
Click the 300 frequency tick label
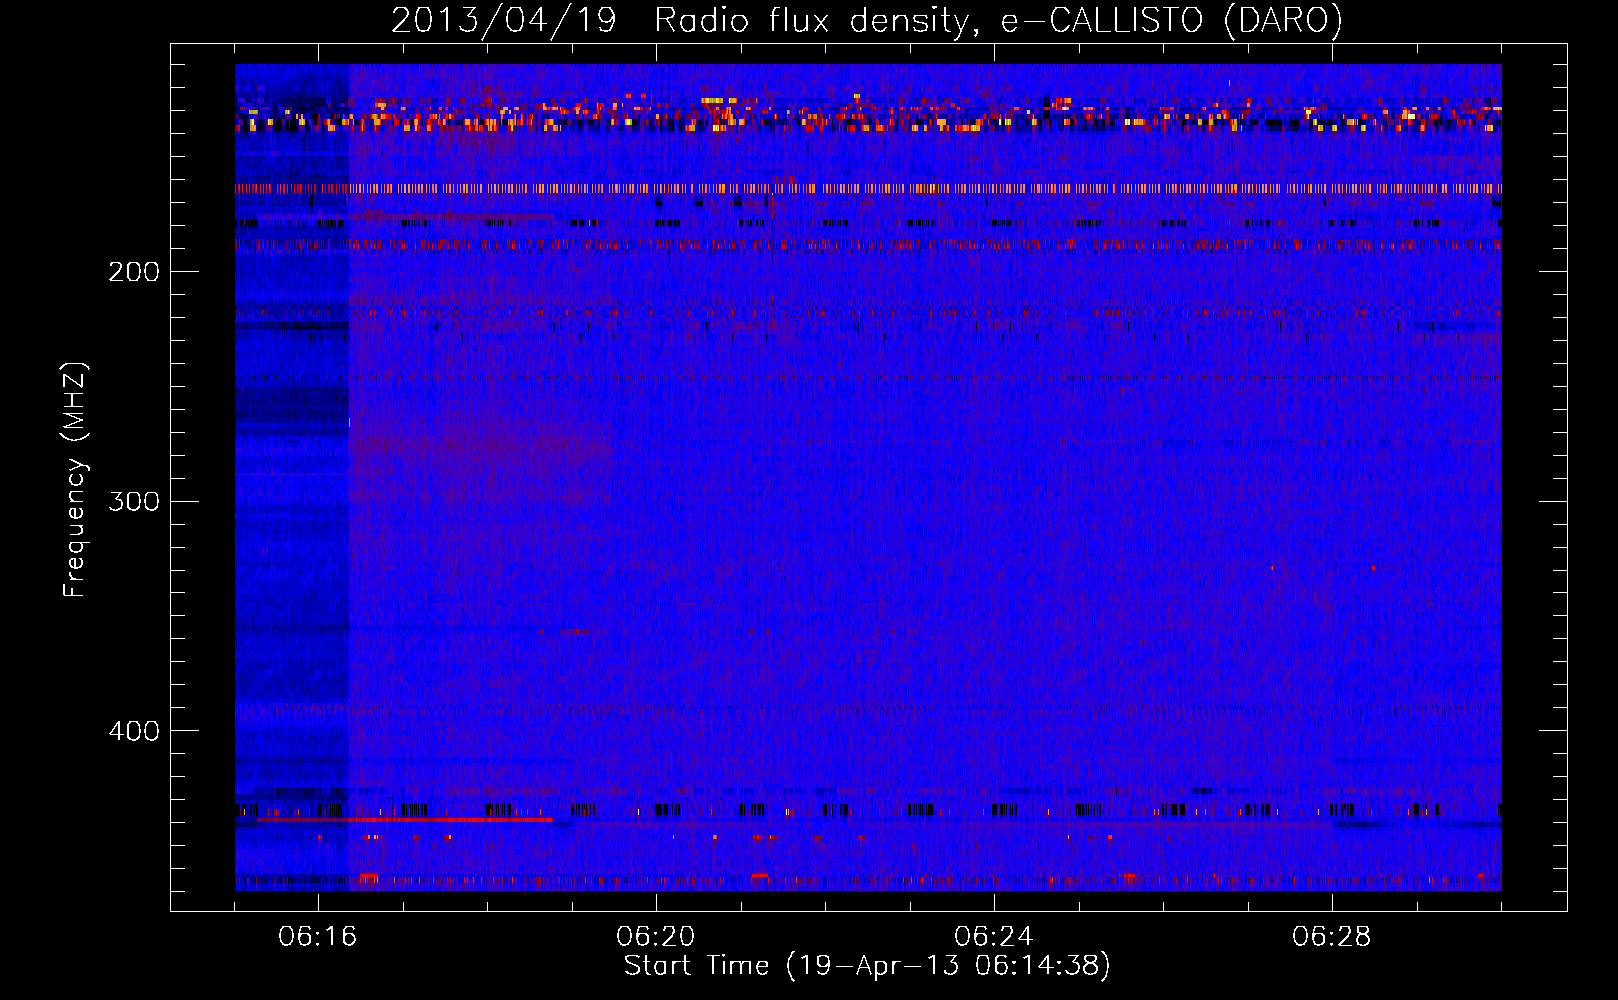(x=134, y=501)
